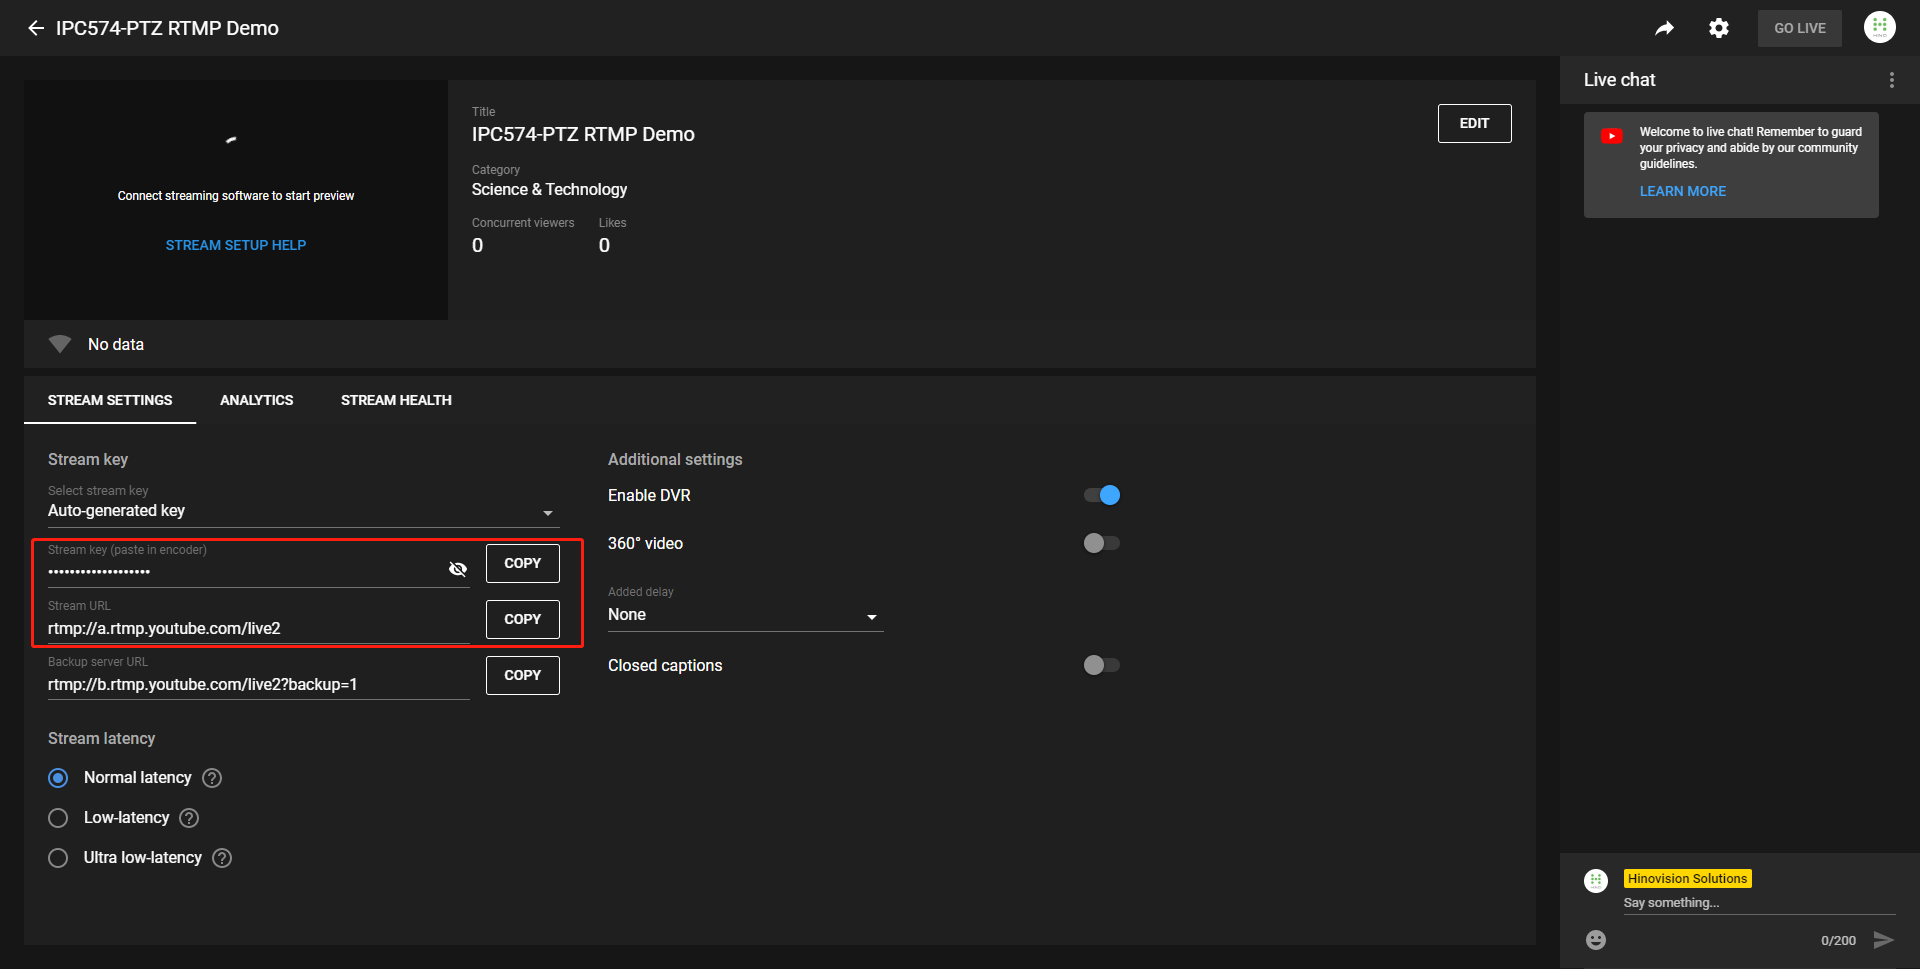Open settings with the gear icon

pos(1718,28)
